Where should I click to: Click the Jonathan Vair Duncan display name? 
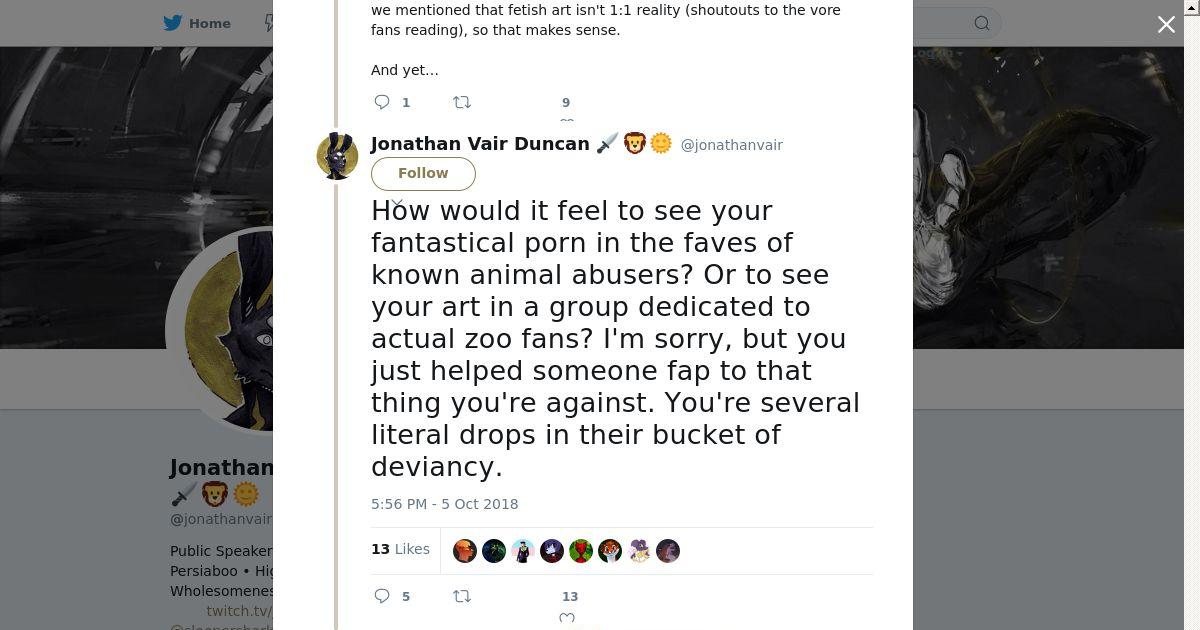480,144
